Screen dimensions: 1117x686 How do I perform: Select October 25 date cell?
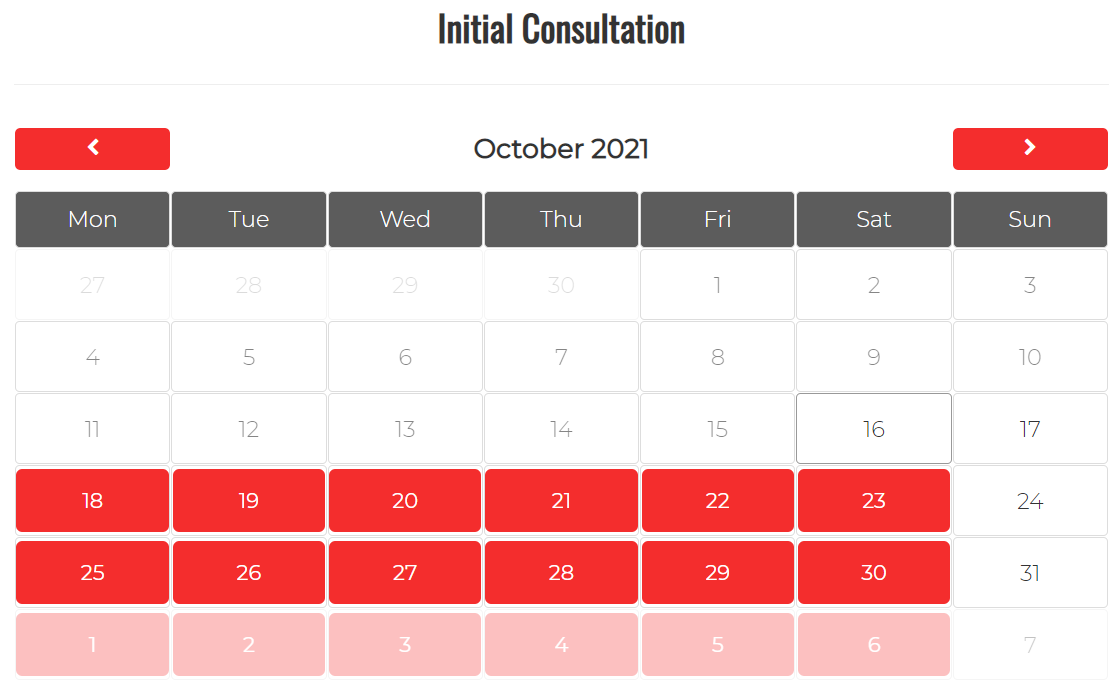click(92, 572)
